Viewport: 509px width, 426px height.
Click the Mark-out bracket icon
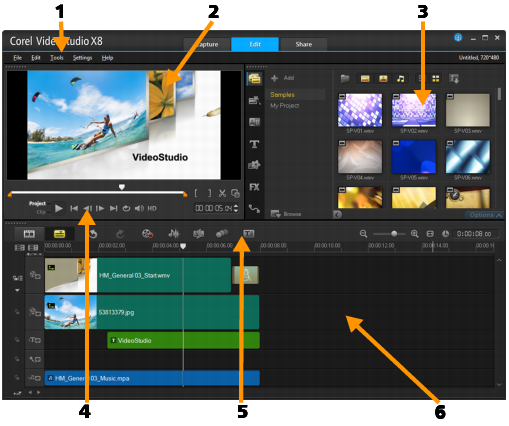coord(209,193)
